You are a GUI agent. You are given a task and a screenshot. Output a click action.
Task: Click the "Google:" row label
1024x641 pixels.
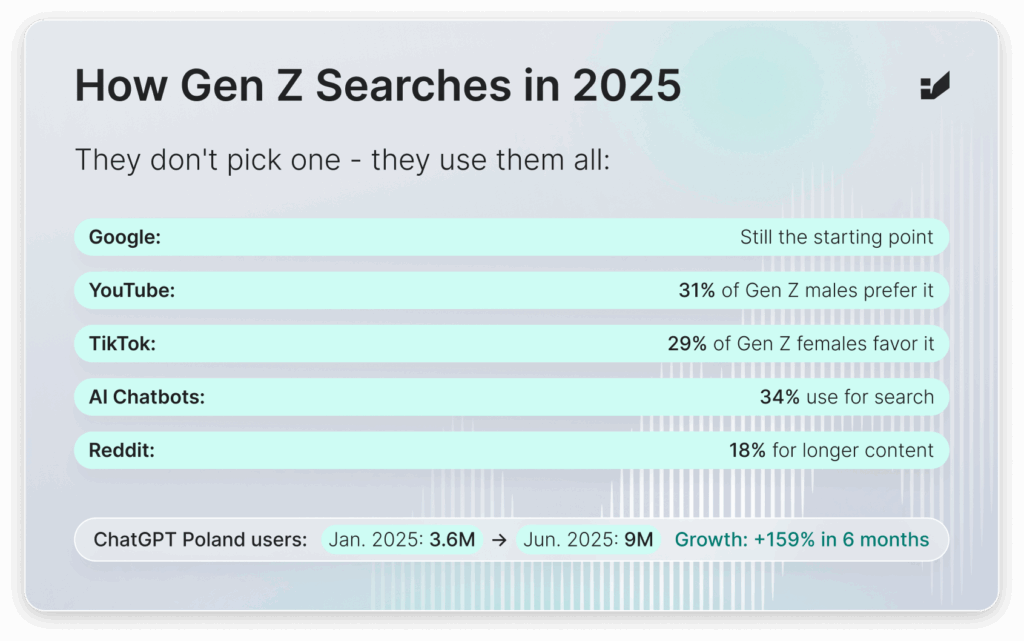pyautogui.click(x=125, y=238)
